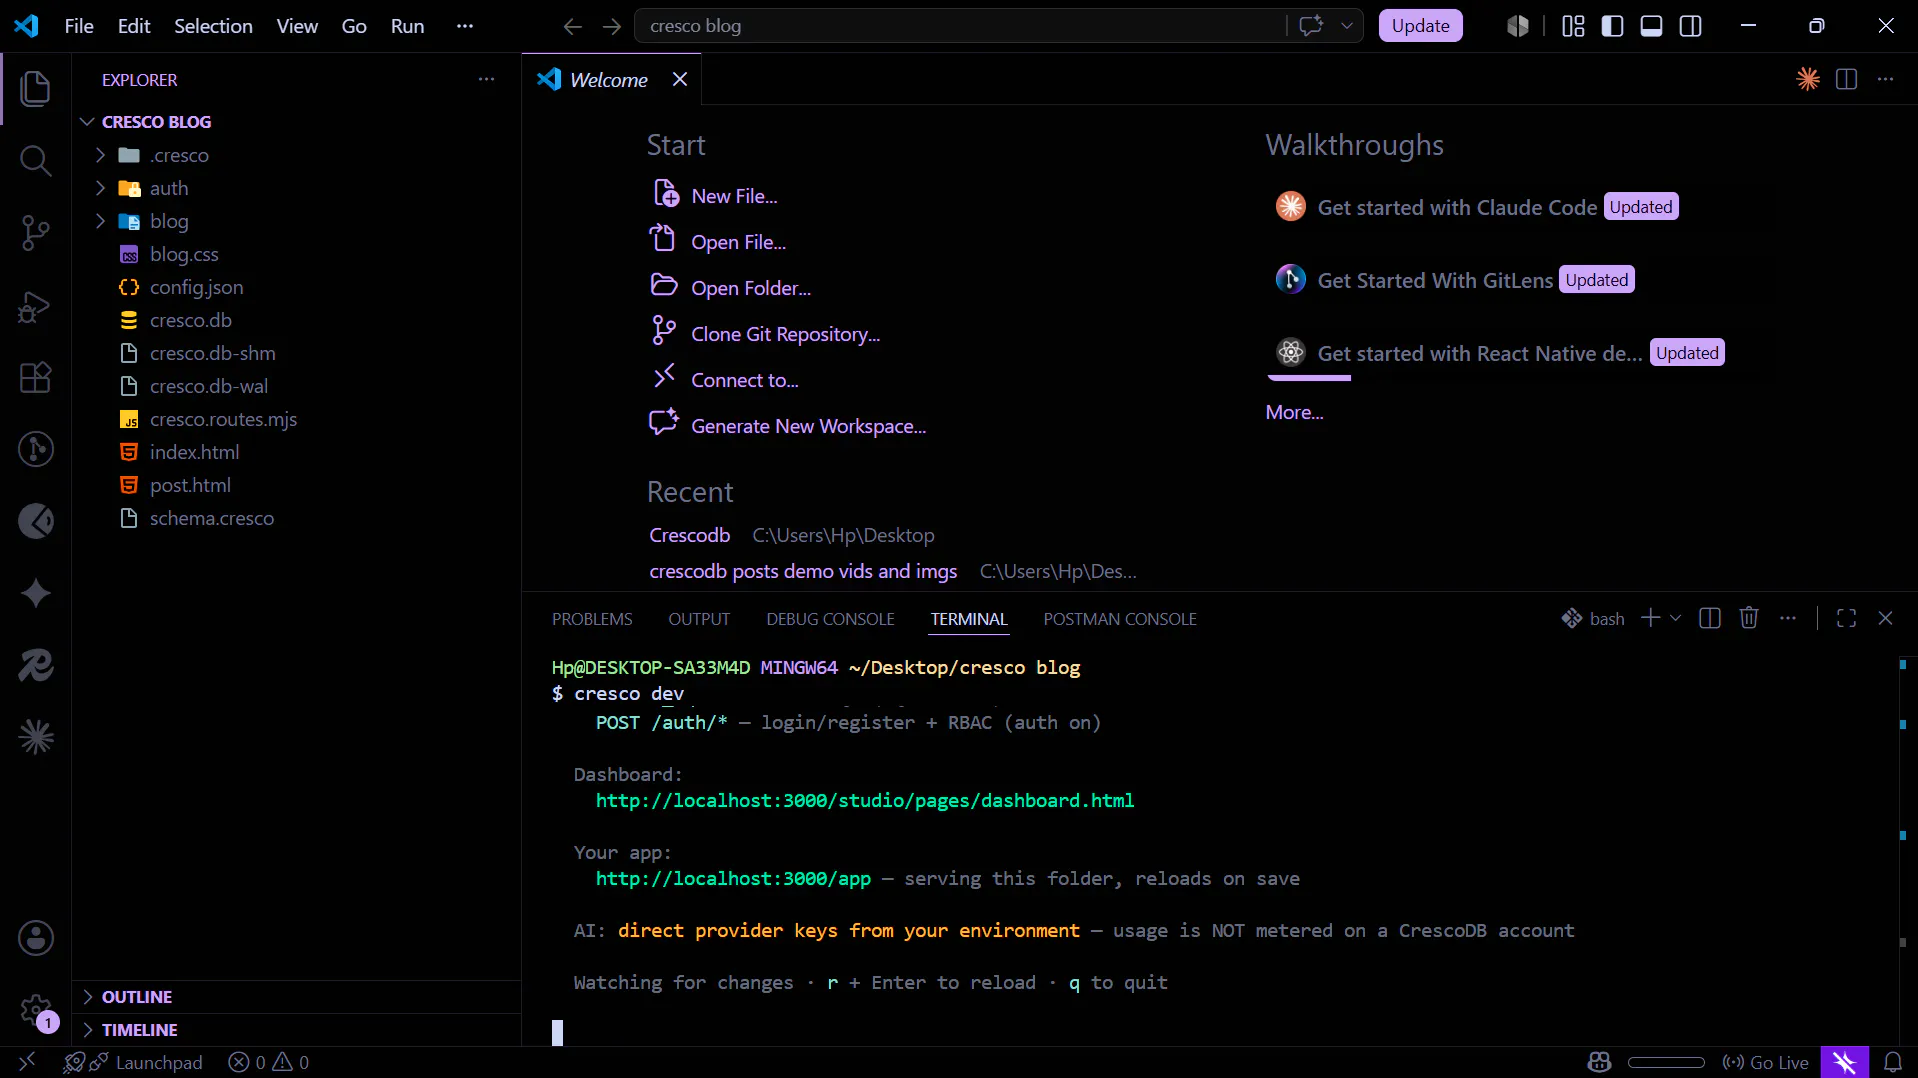
Task: Toggle primary side bar visibility
Action: [x=1612, y=26]
